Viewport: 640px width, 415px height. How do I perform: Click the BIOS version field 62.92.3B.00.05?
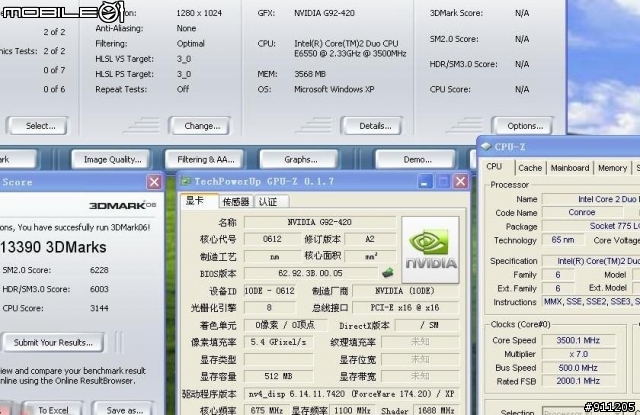(310, 273)
